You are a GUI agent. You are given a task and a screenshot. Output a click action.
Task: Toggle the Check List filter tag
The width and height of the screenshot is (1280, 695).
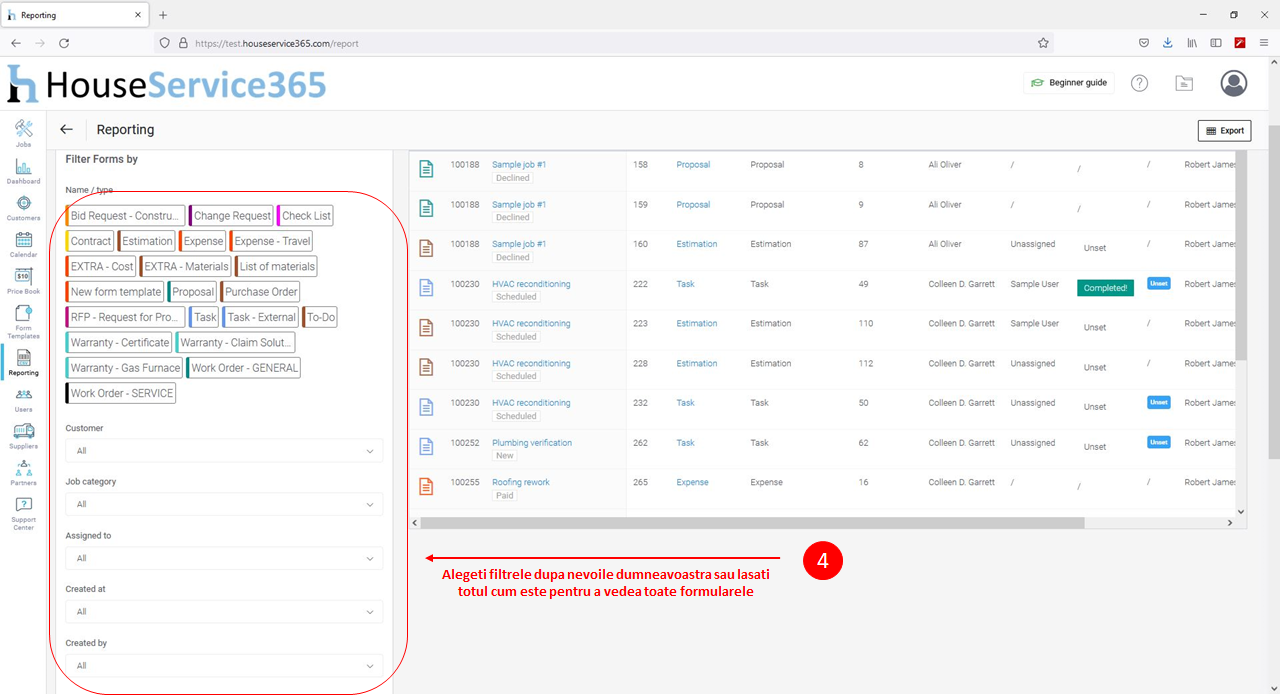click(x=305, y=216)
